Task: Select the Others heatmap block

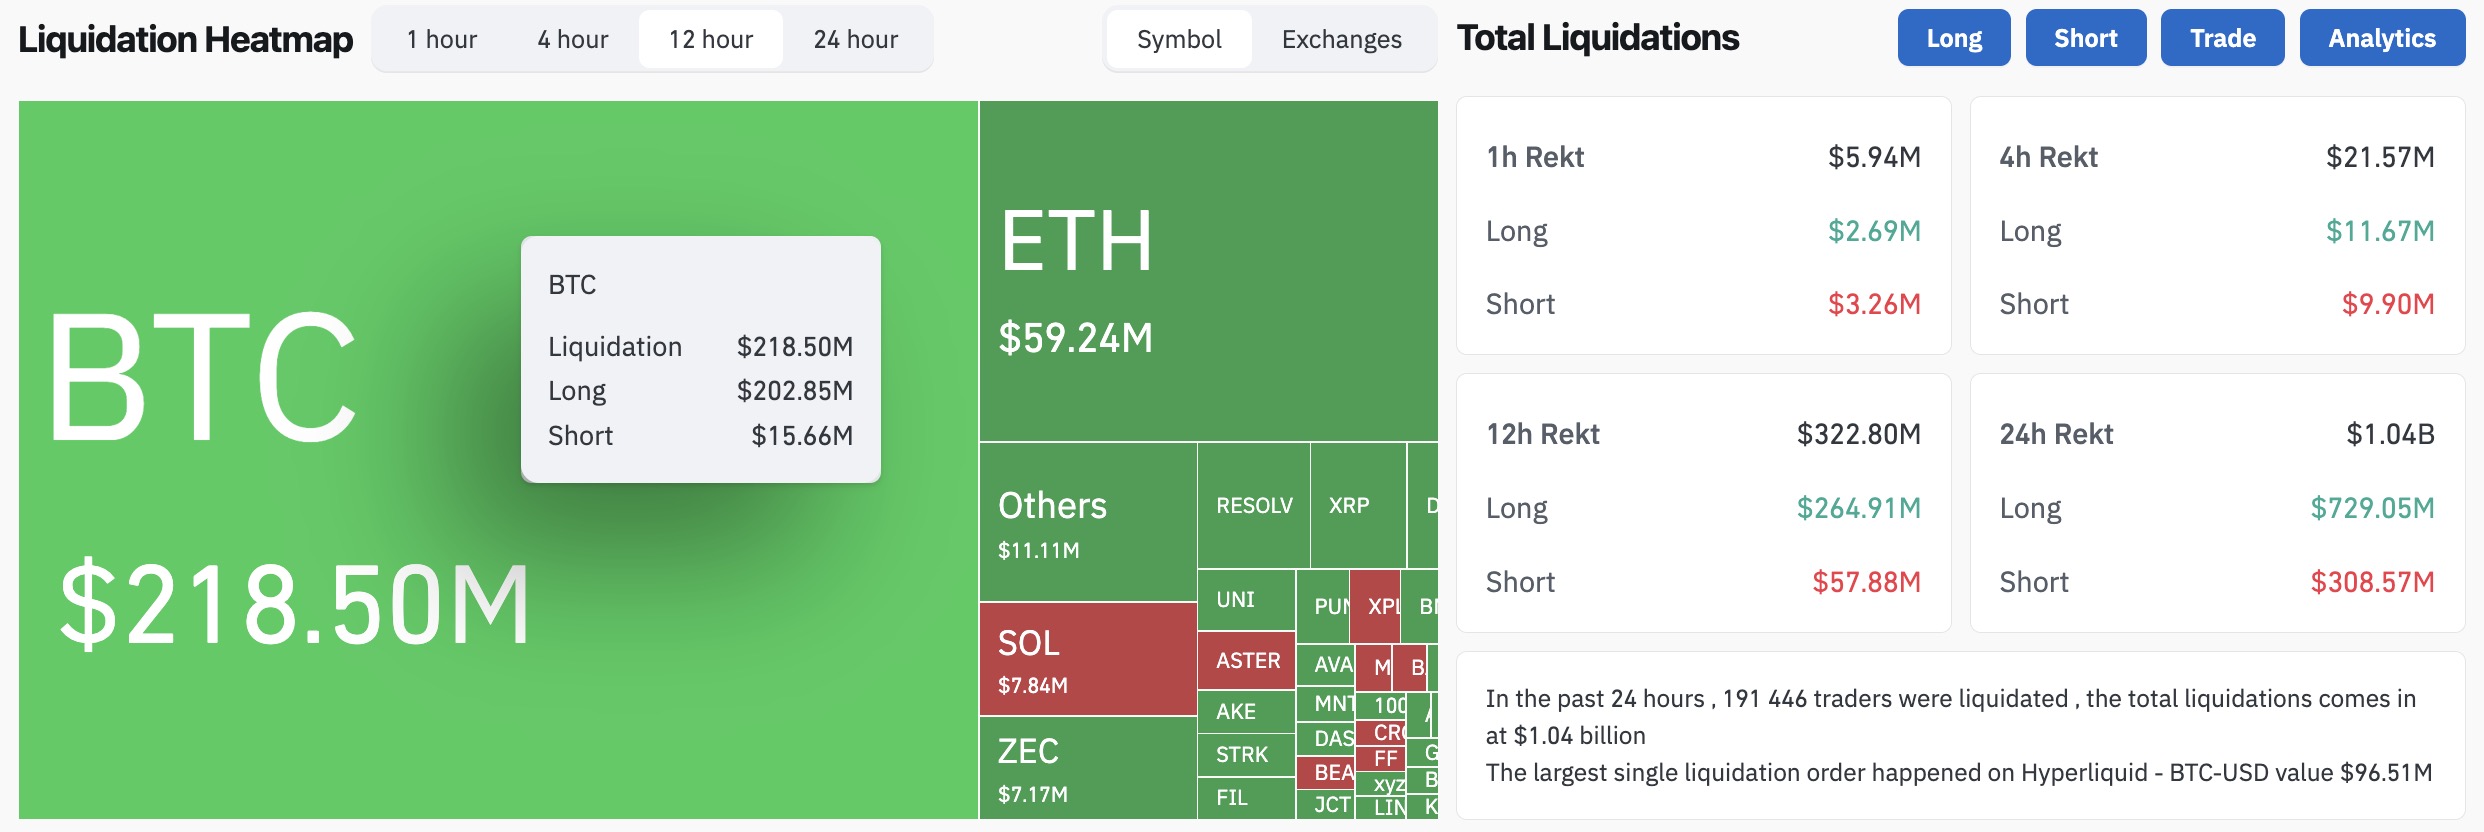Action: pyautogui.click(x=1087, y=522)
